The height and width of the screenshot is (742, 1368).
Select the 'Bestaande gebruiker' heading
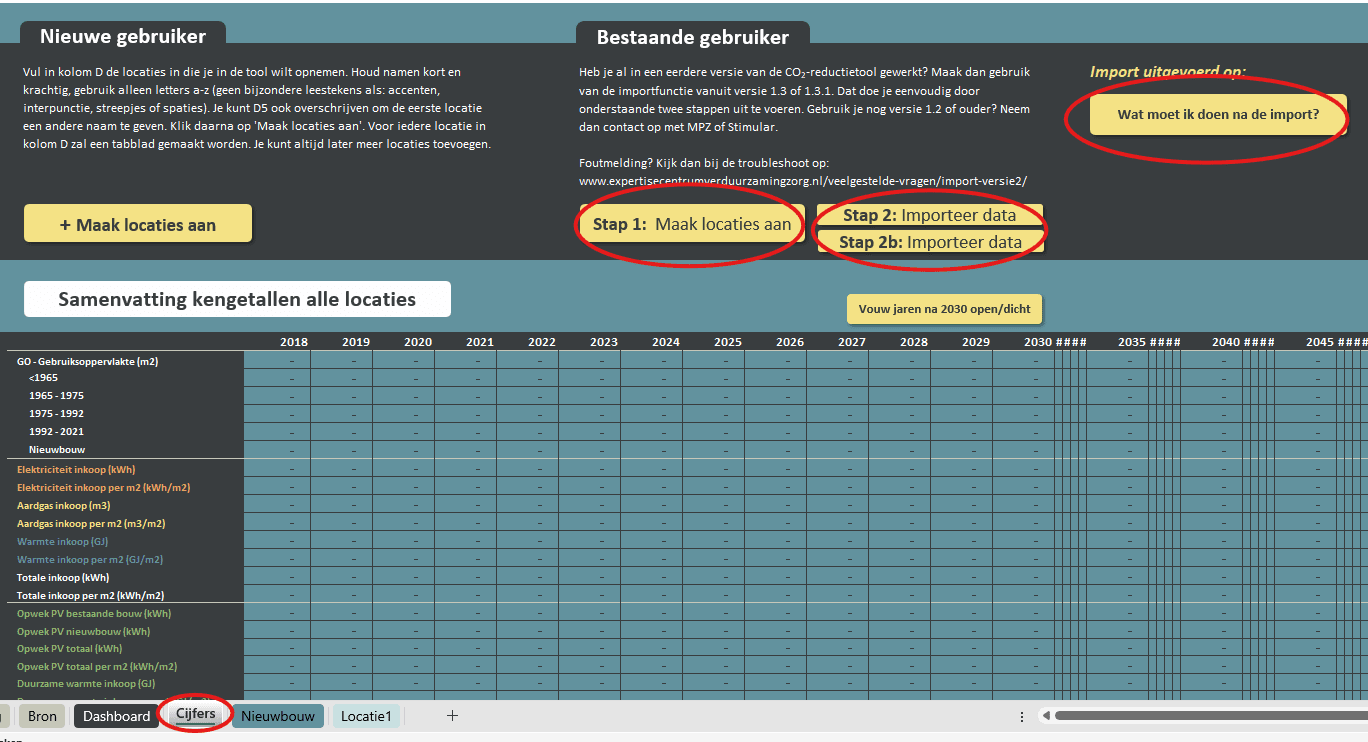tap(693, 38)
